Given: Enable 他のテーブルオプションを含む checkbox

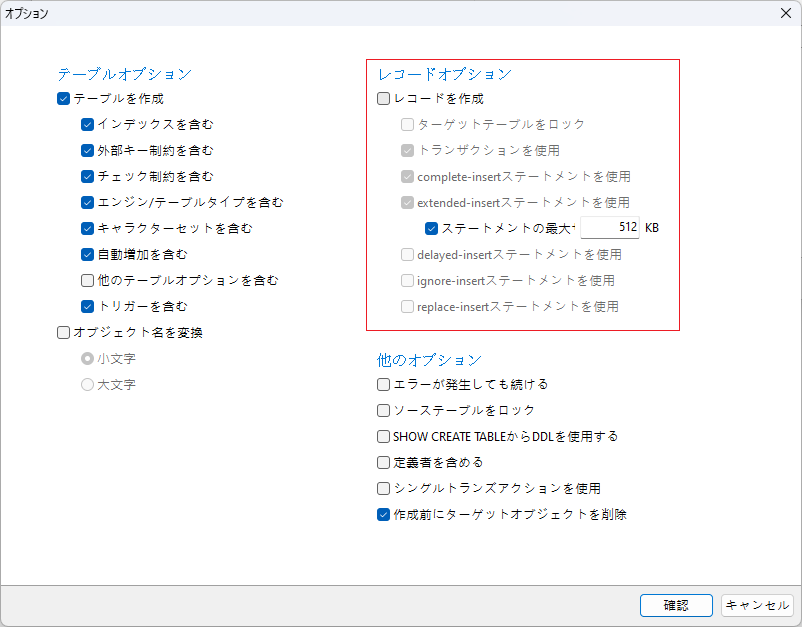Looking at the screenshot, I should pos(88,281).
